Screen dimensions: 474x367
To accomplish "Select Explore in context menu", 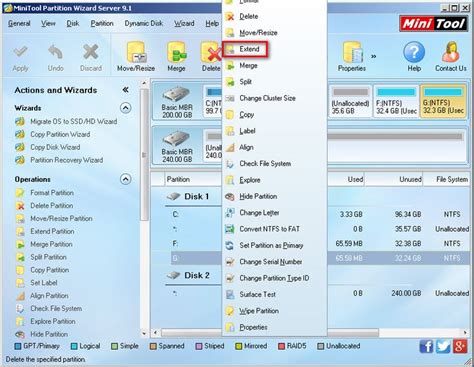I will click(x=274, y=180).
